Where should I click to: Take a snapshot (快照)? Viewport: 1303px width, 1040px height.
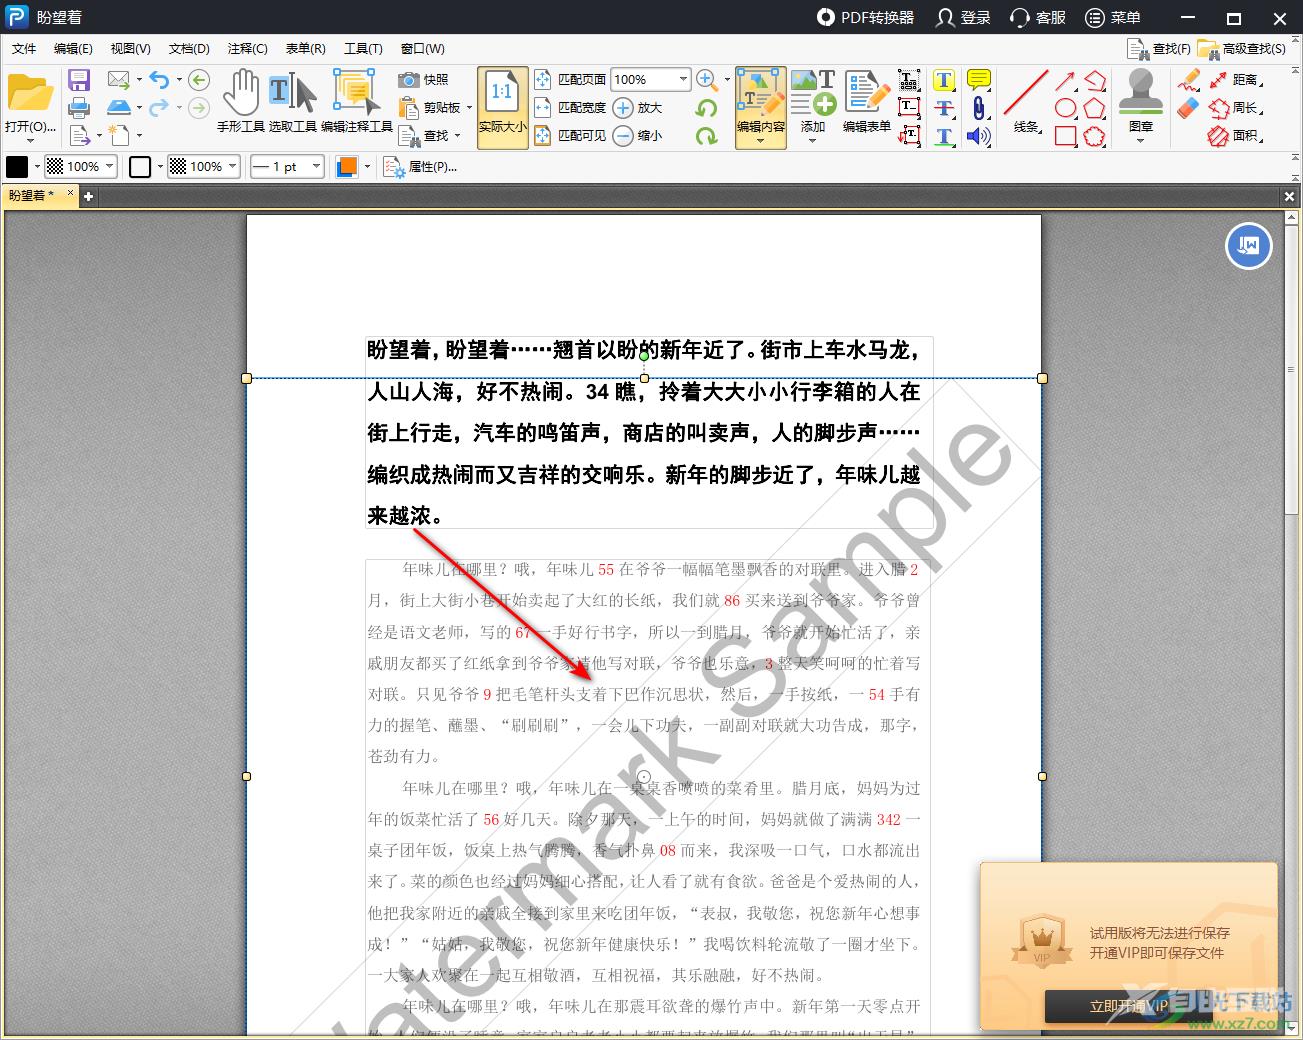[x=424, y=79]
